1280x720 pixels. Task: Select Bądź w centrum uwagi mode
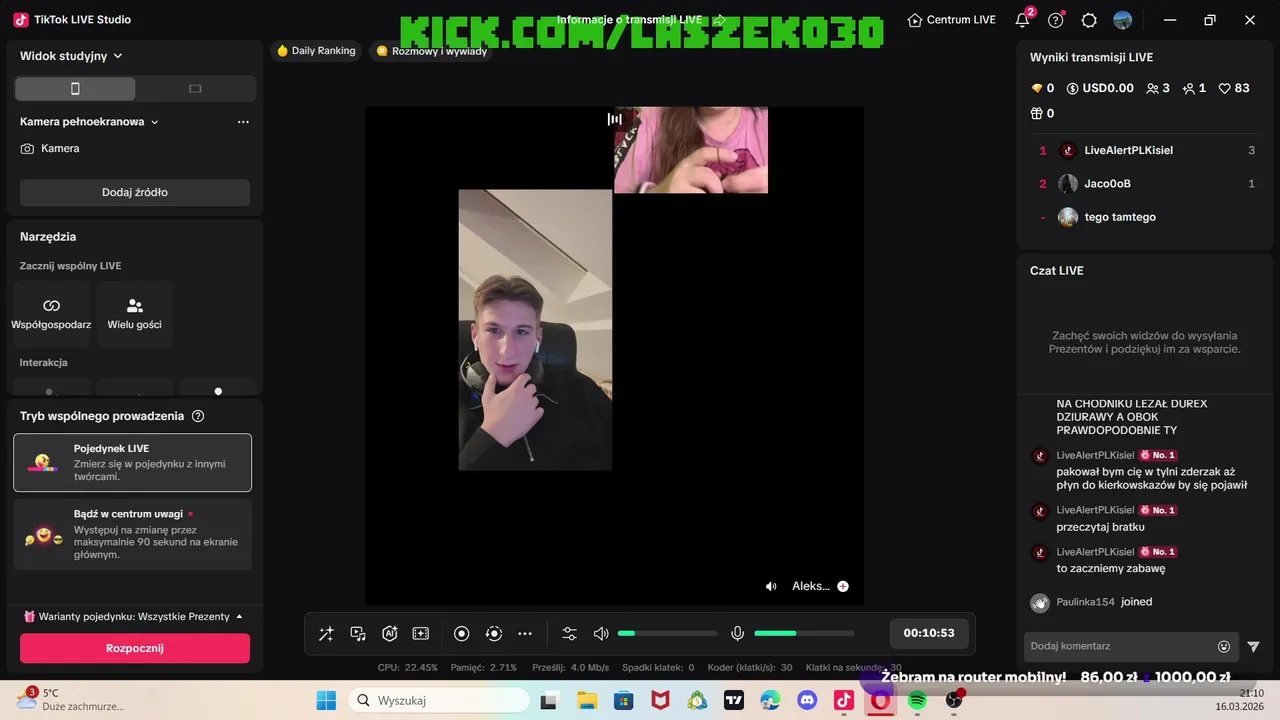(133, 534)
